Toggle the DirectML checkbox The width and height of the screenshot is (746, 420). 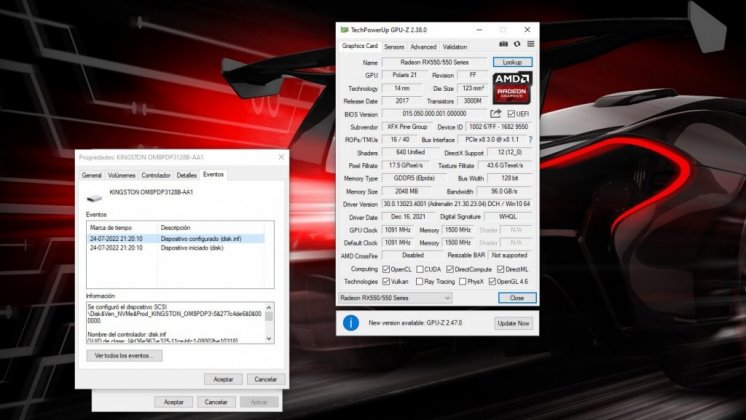pos(501,269)
